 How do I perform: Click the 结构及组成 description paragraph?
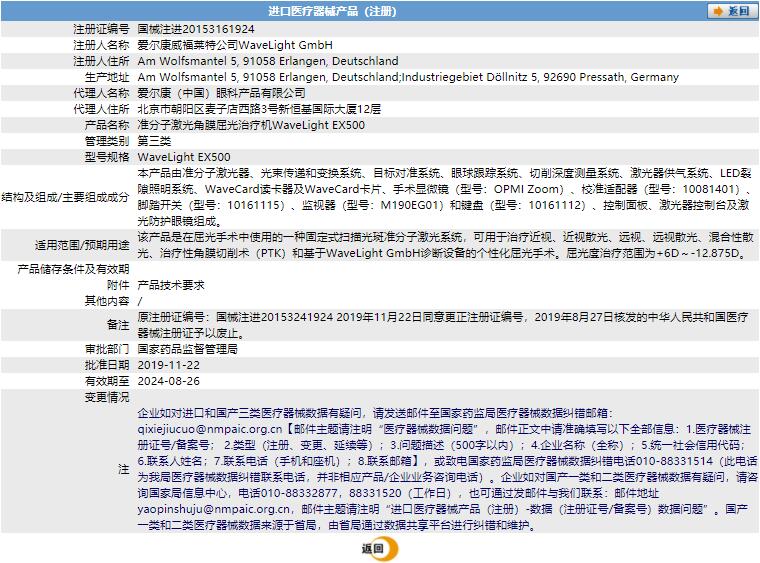[444, 197]
